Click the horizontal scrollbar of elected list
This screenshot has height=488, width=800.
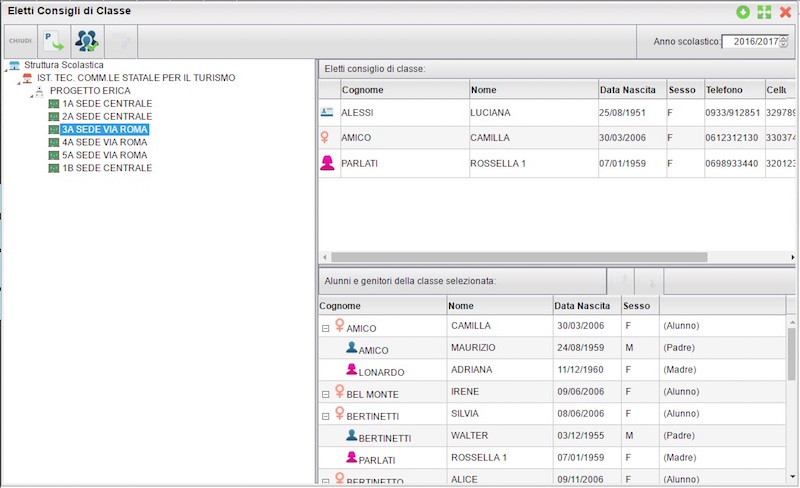coord(519,257)
